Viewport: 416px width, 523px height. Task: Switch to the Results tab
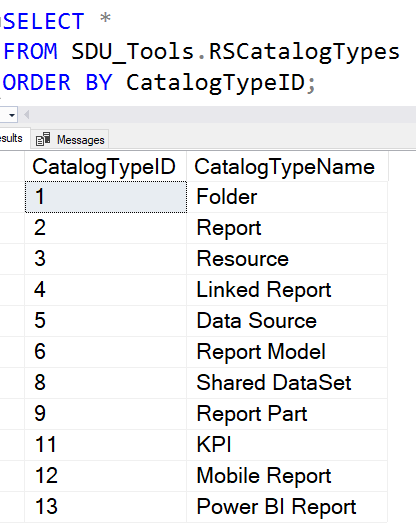click(13, 138)
